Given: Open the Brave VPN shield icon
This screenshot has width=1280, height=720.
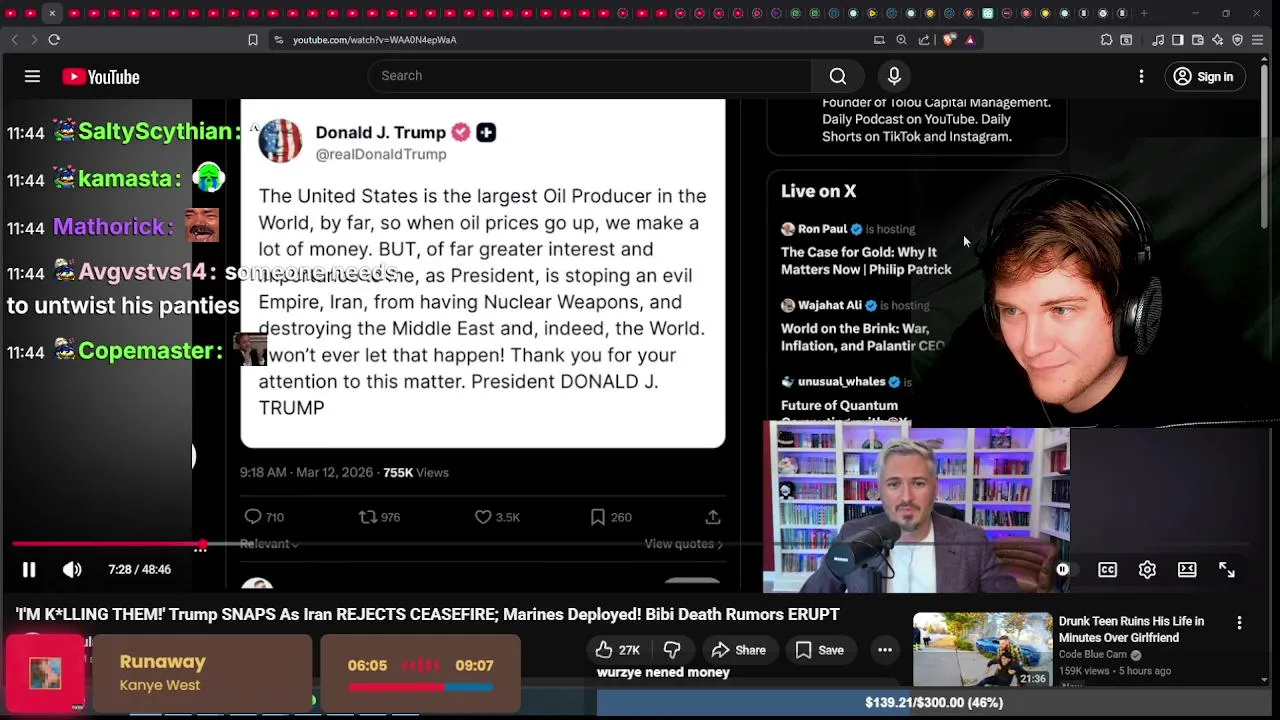Looking at the screenshot, I should pos(1237,40).
